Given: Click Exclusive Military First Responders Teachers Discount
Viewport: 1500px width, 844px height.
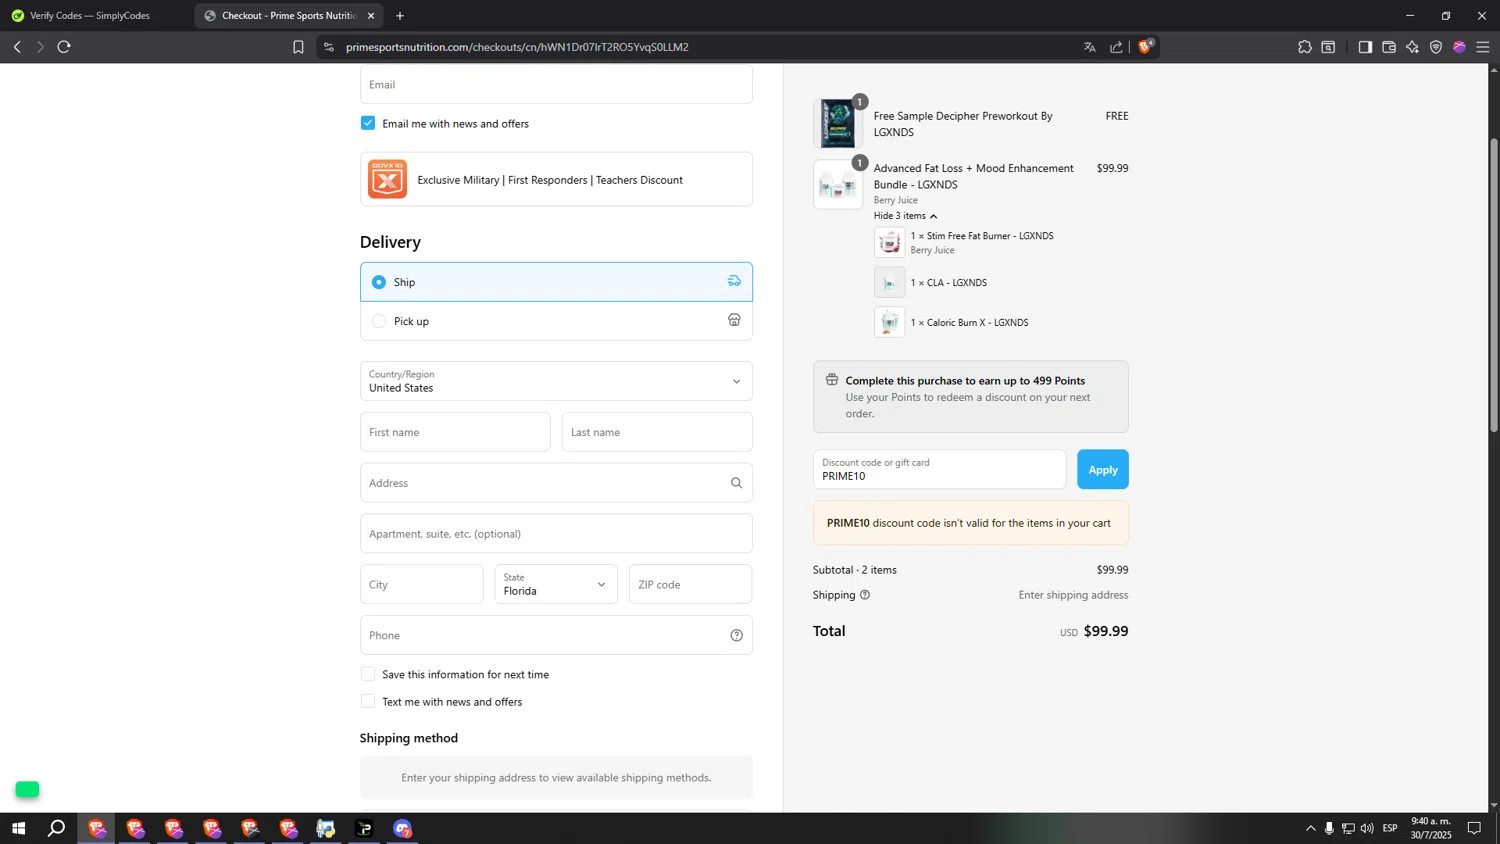Looking at the screenshot, I should click(556, 179).
